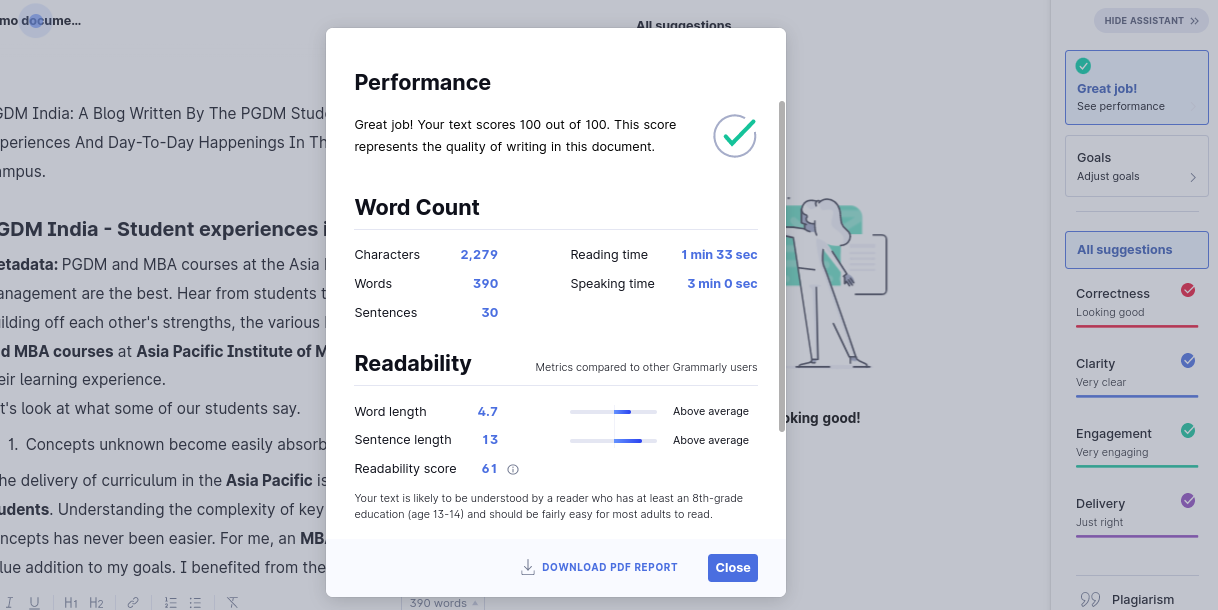Click the Readability heading
The height and width of the screenshot is (610, 1218).
pos(413,363)
